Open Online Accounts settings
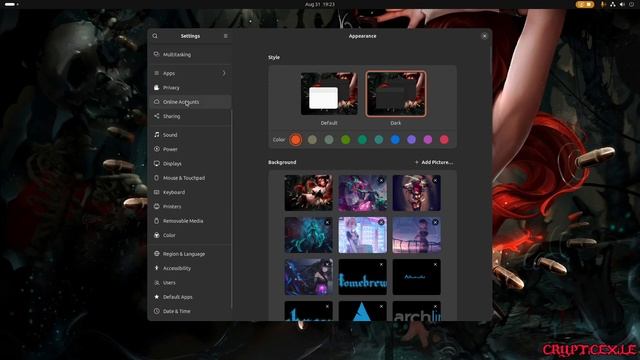 tap(190, 102)
